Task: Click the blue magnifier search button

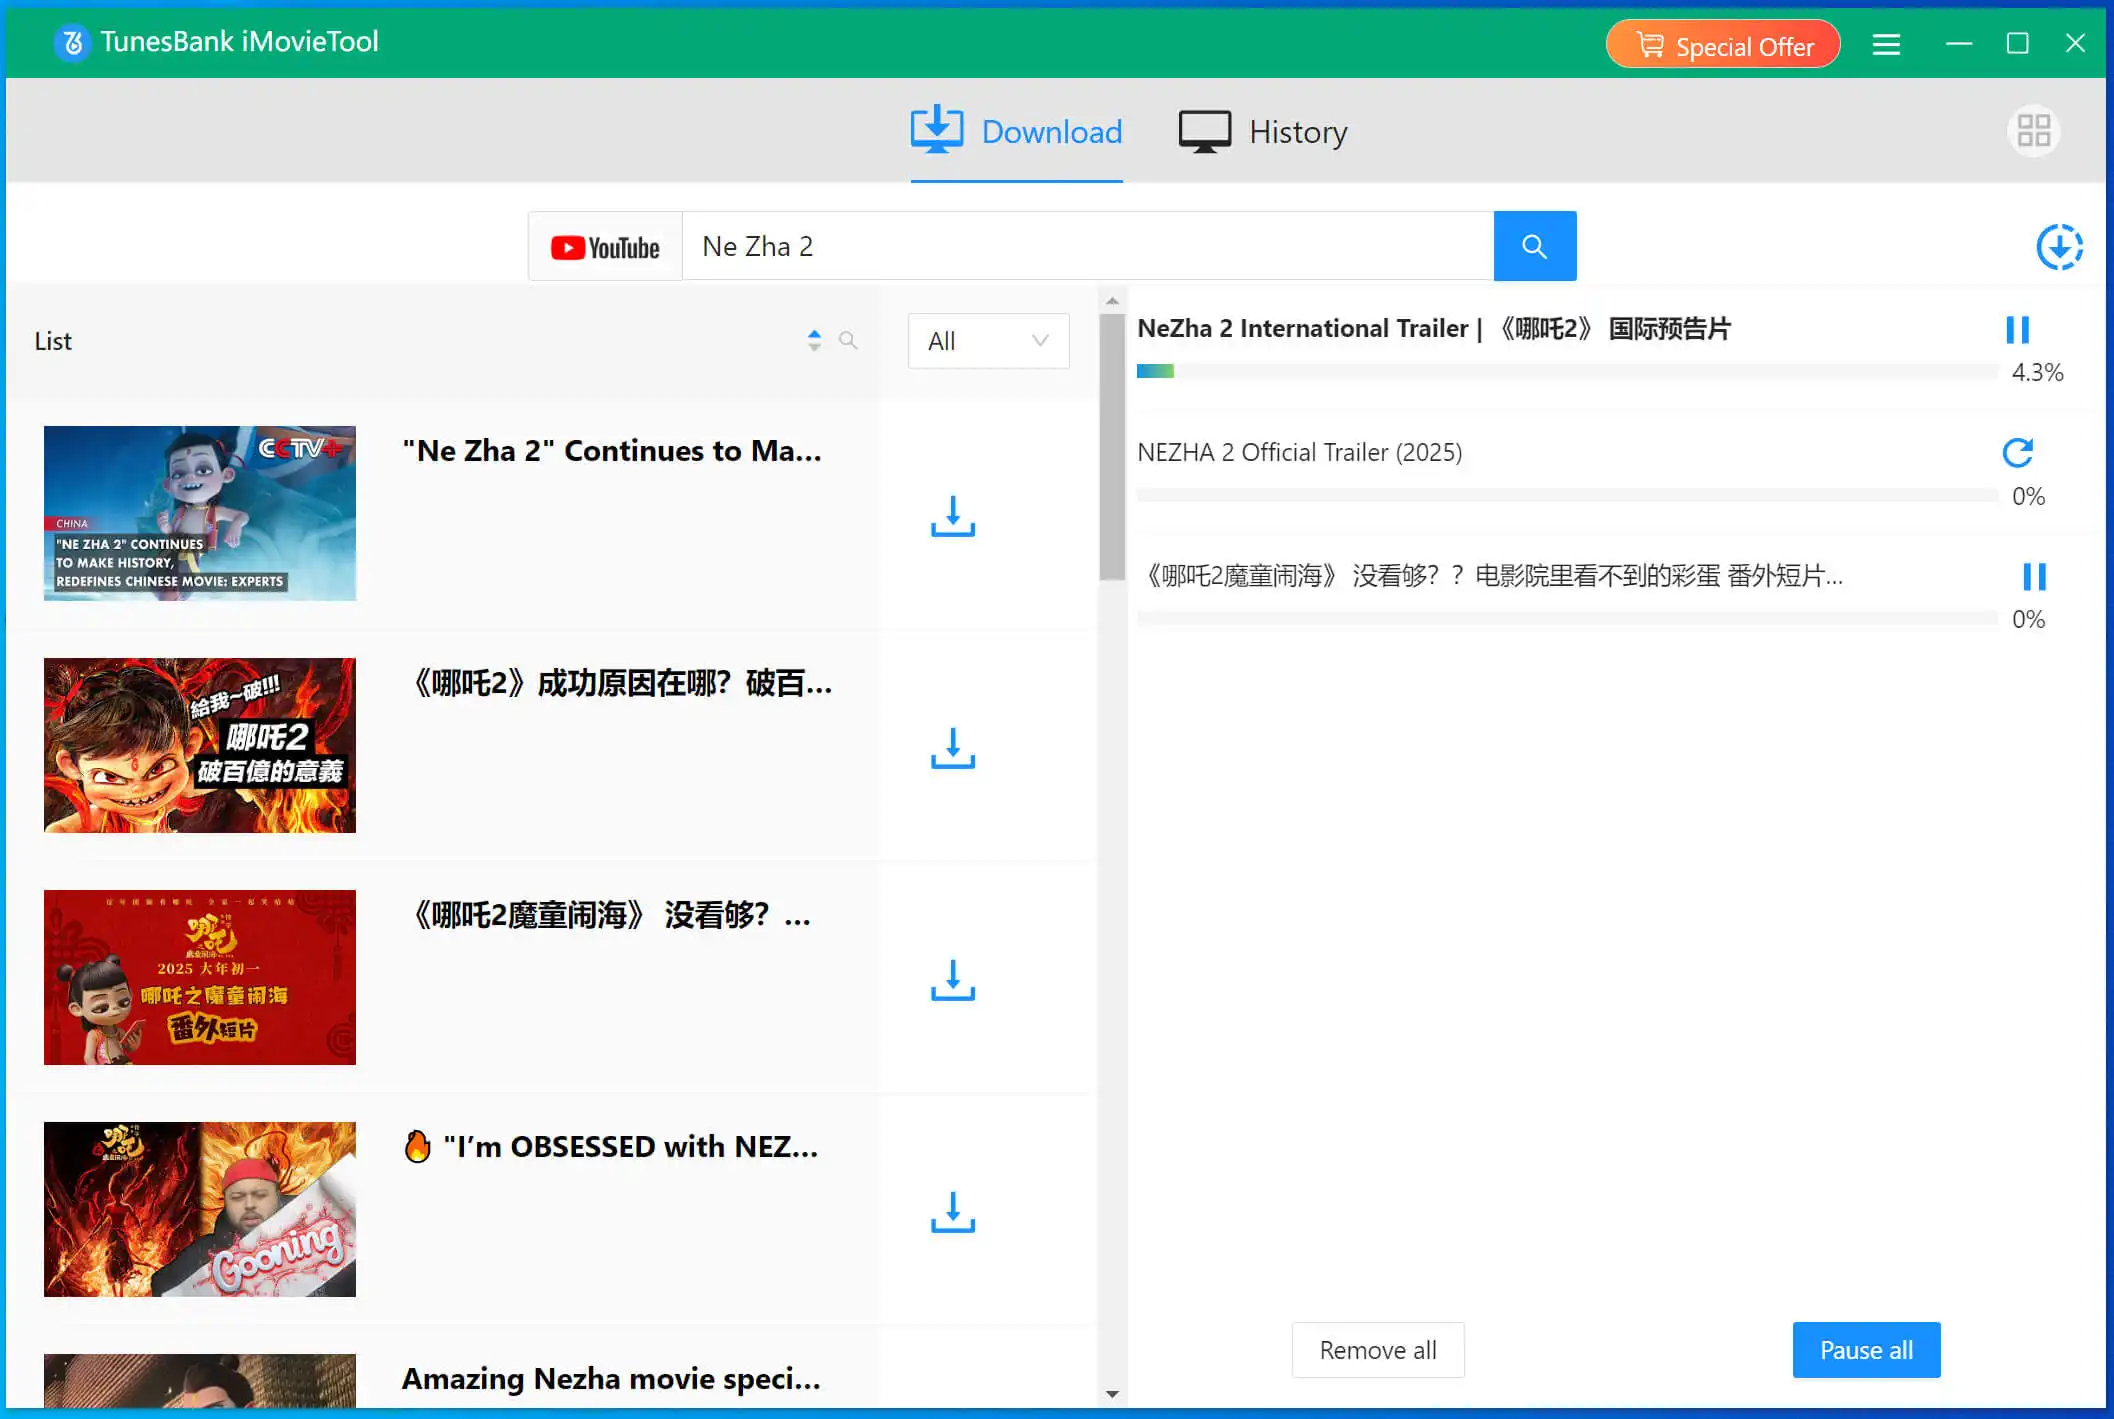Action: click(1534, 246)
